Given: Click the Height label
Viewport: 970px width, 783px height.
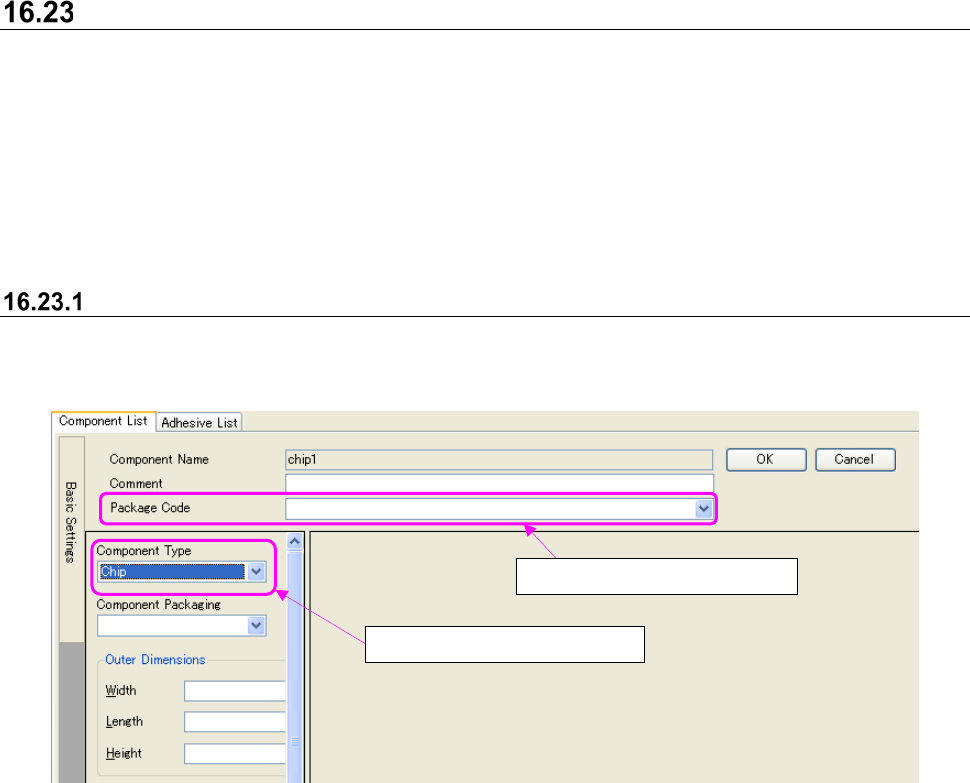Looking at the screenshot, I should point(123,753).
